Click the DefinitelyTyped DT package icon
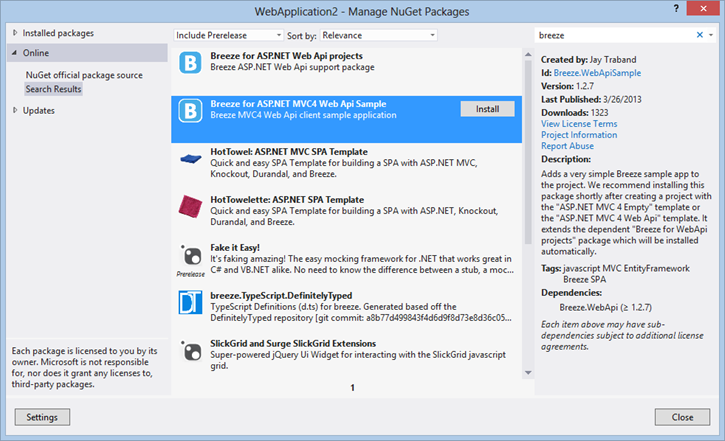The image size is (725, 441). click(190, 302)
